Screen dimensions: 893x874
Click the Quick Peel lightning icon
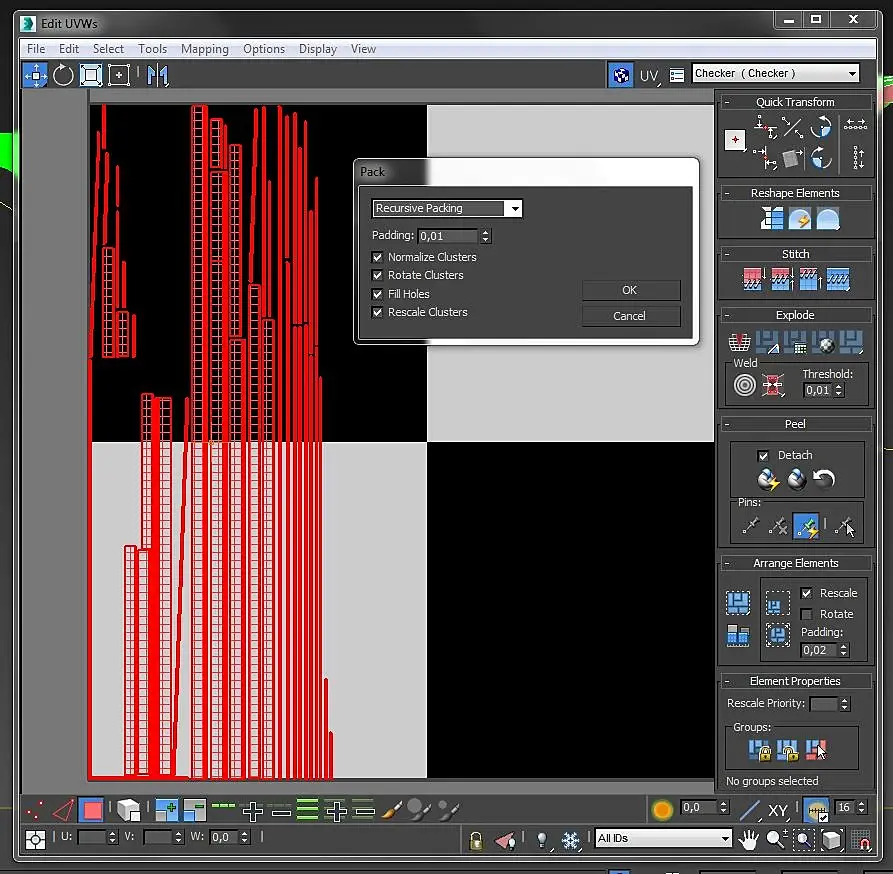coord(768,480)
